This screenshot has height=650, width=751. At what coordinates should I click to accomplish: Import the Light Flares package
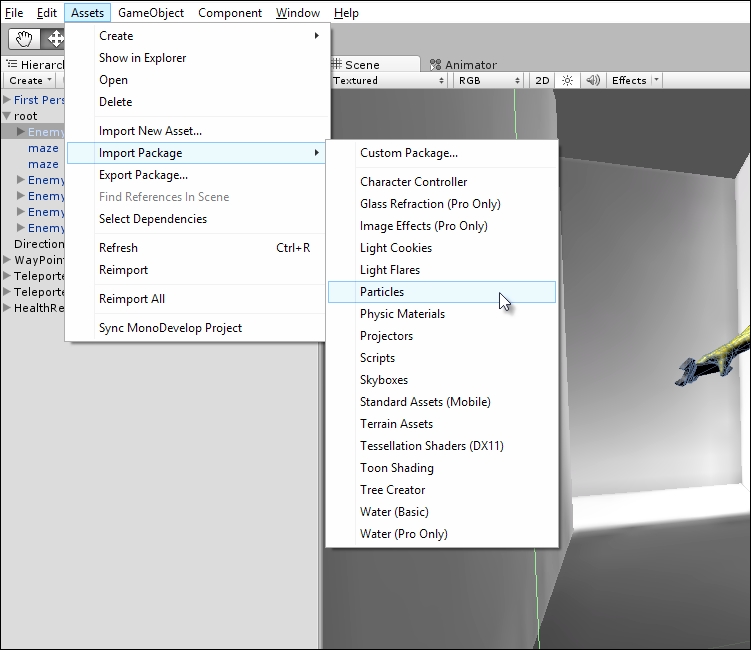point(442,270)
